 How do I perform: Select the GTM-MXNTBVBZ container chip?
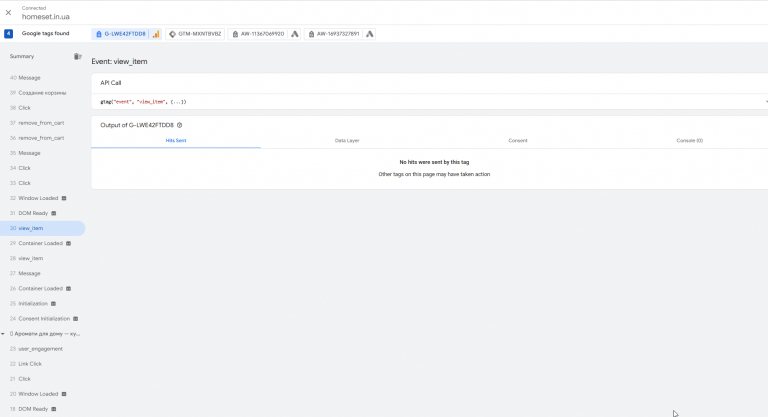click(195, 34)
